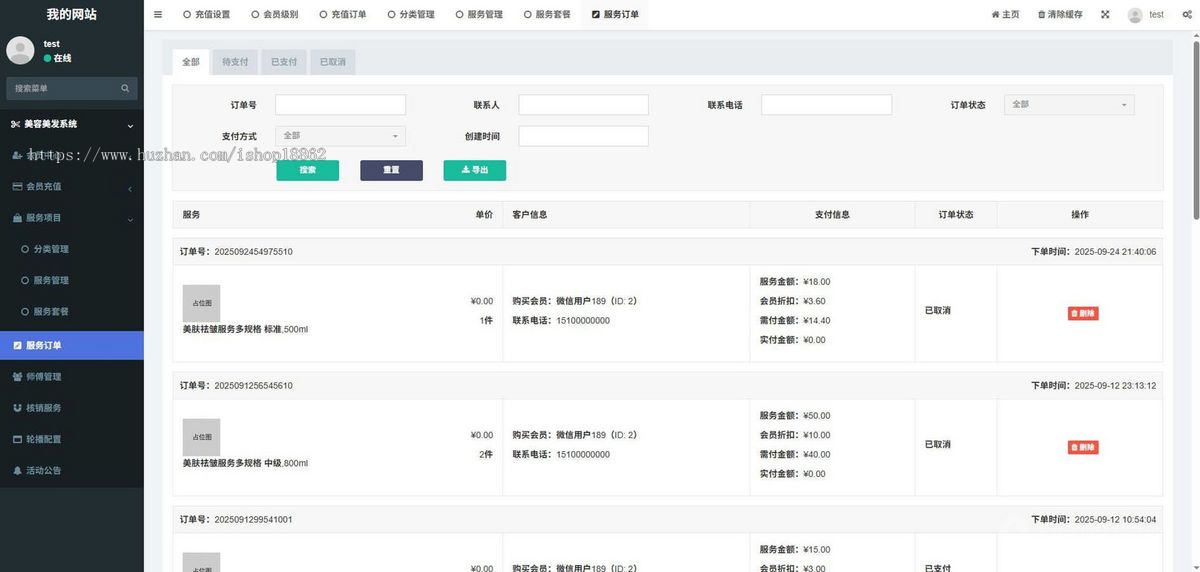Select 服务订单 in the sidebar
The height and width of the screenshot is (572, 1200).
click(x=72, y=345)
